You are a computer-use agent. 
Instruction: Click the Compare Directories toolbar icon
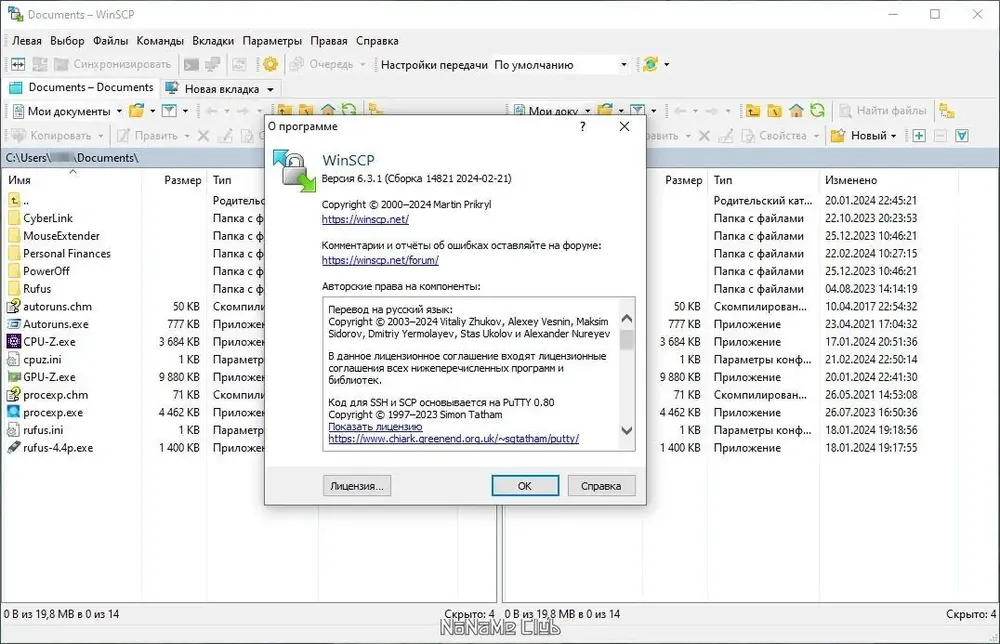tap(18, 64)
